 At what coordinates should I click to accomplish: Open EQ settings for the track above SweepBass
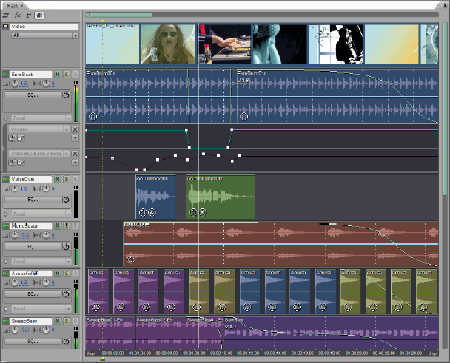[x=32, y=294]
